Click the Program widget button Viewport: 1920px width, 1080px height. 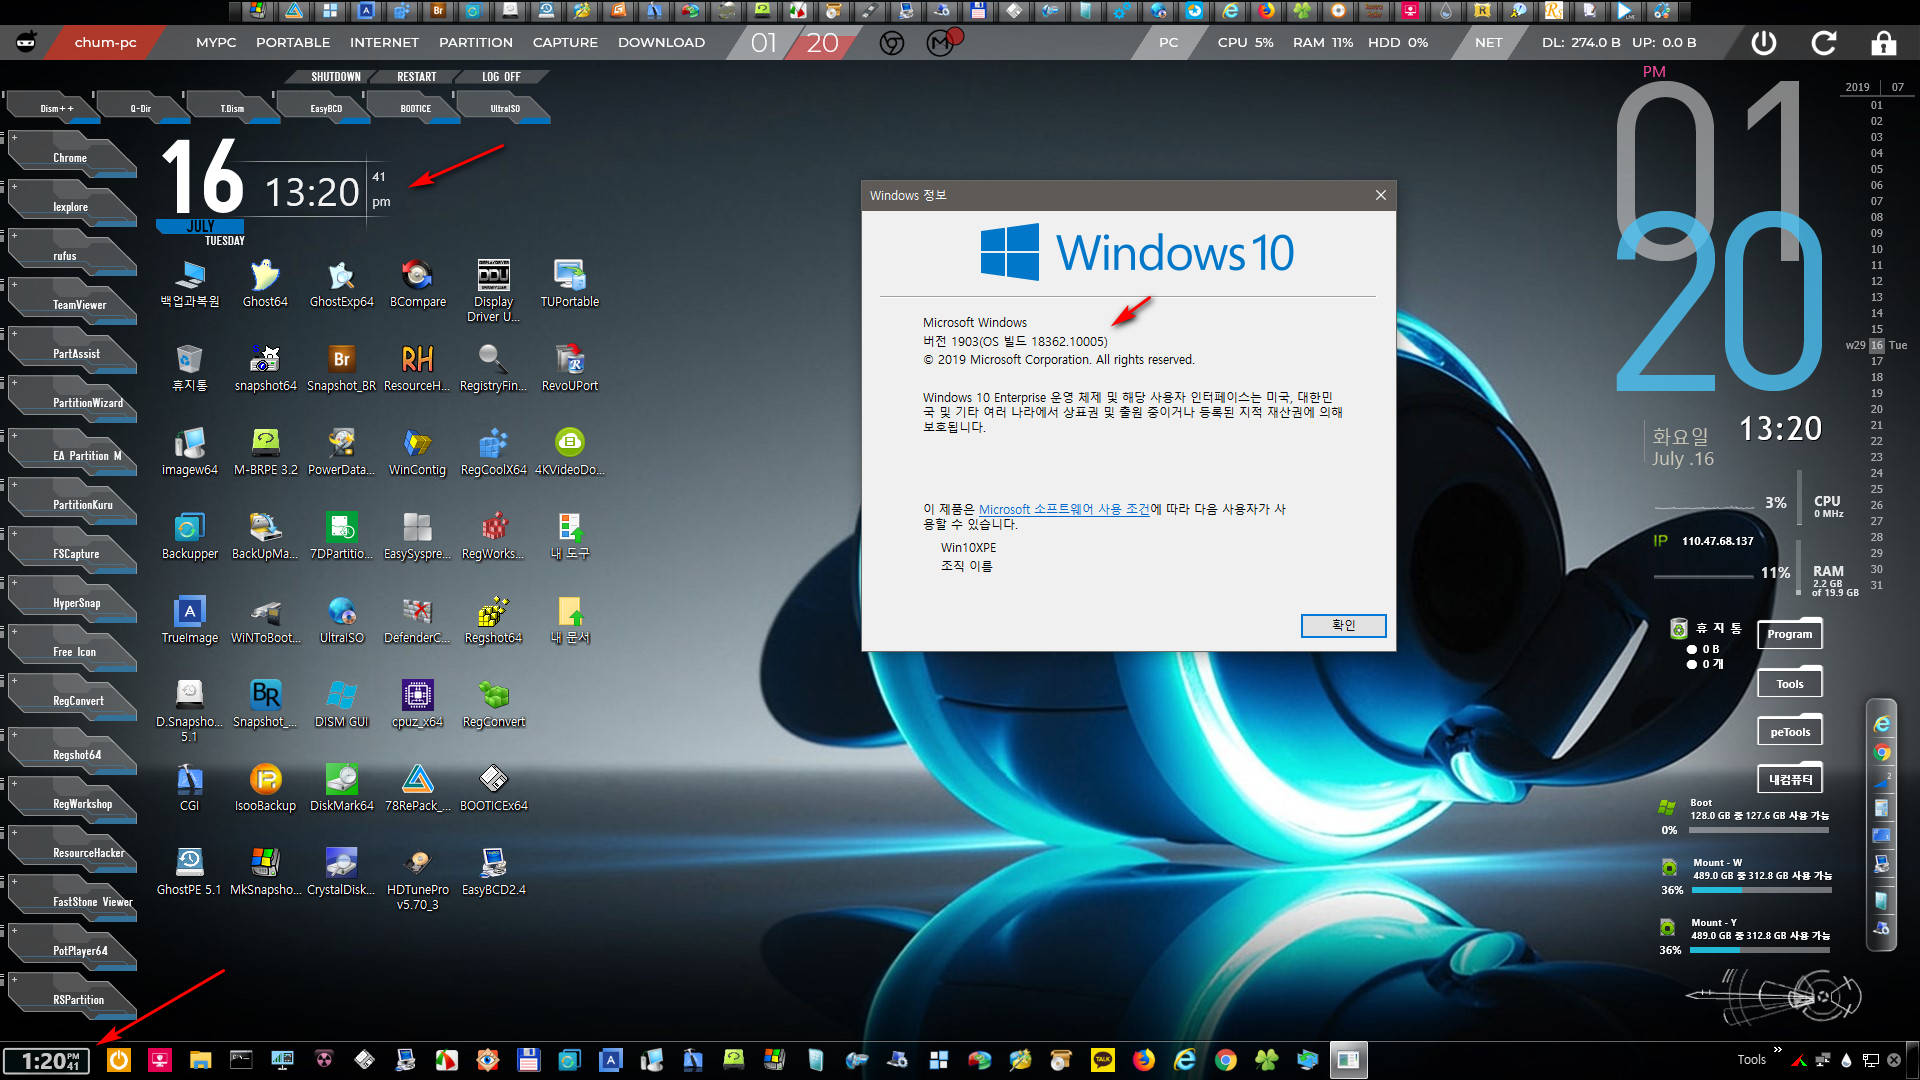click(1789, 634)
